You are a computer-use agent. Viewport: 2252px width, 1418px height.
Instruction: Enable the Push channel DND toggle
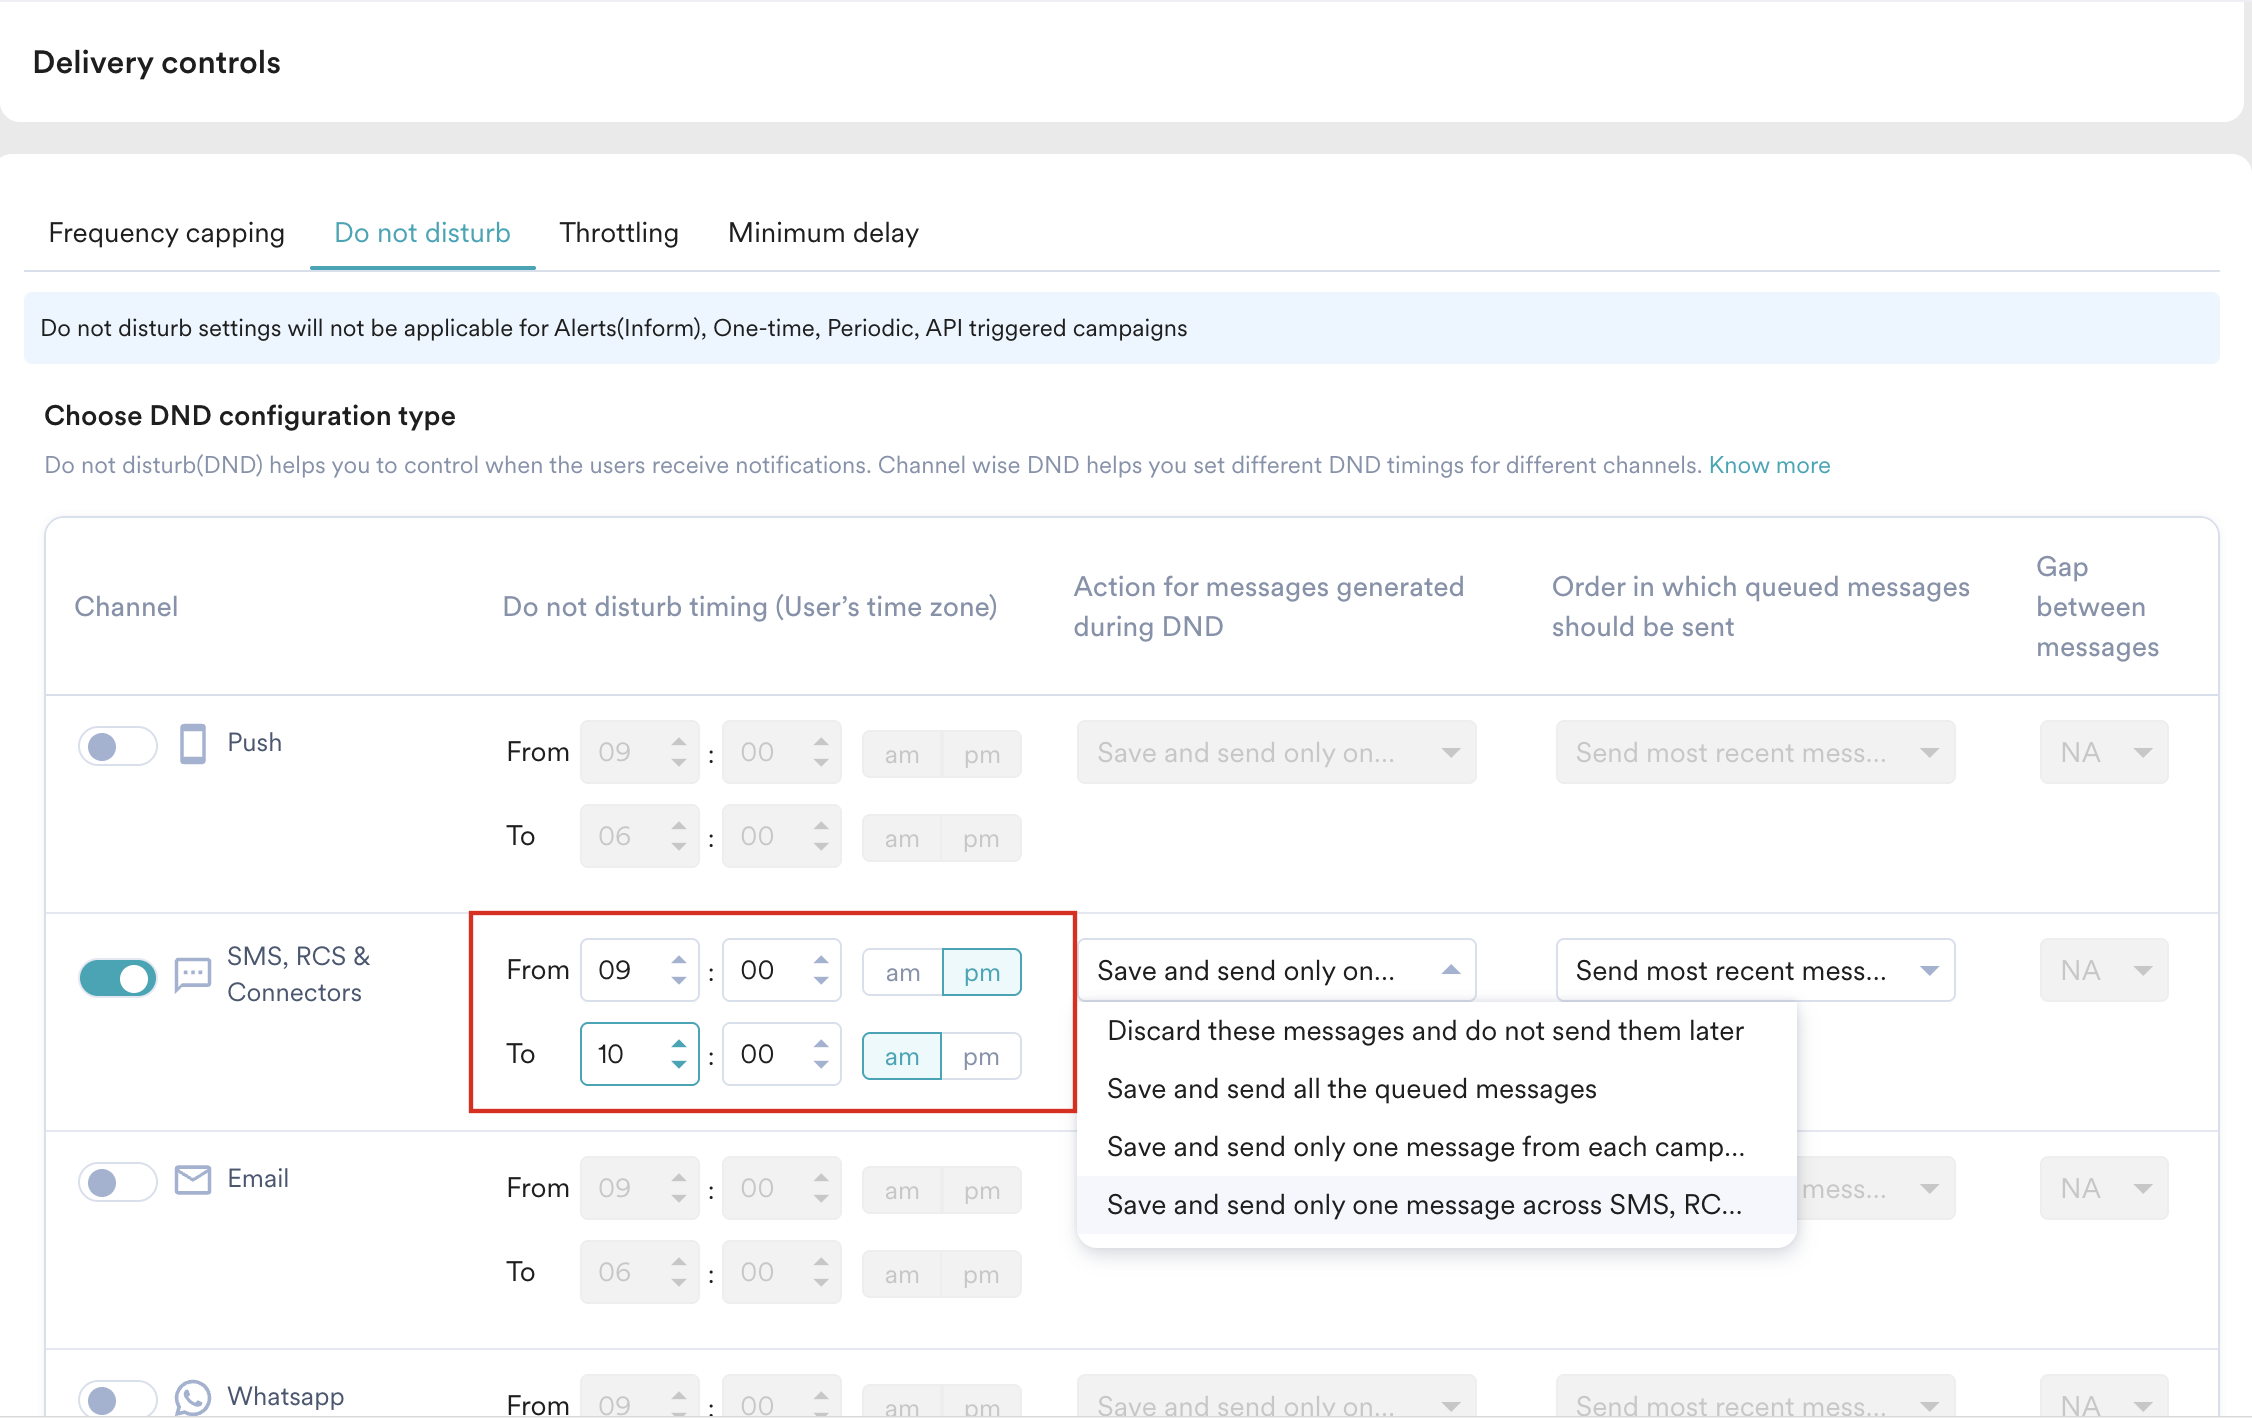pyautogui.click(x=118, y=746)
